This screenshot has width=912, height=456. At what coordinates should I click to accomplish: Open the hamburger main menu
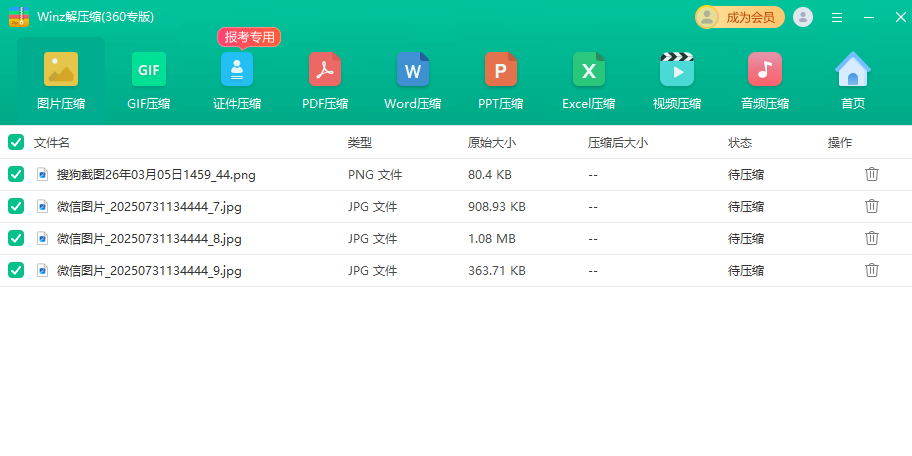(x=837, y=17)
